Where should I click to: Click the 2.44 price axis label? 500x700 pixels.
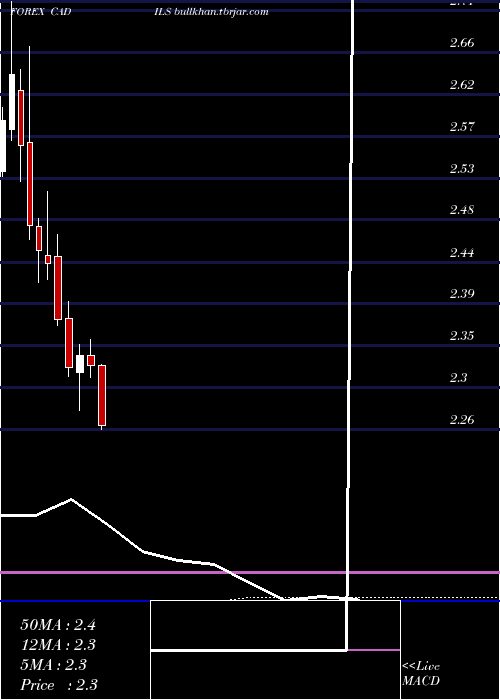pos(462,253)
